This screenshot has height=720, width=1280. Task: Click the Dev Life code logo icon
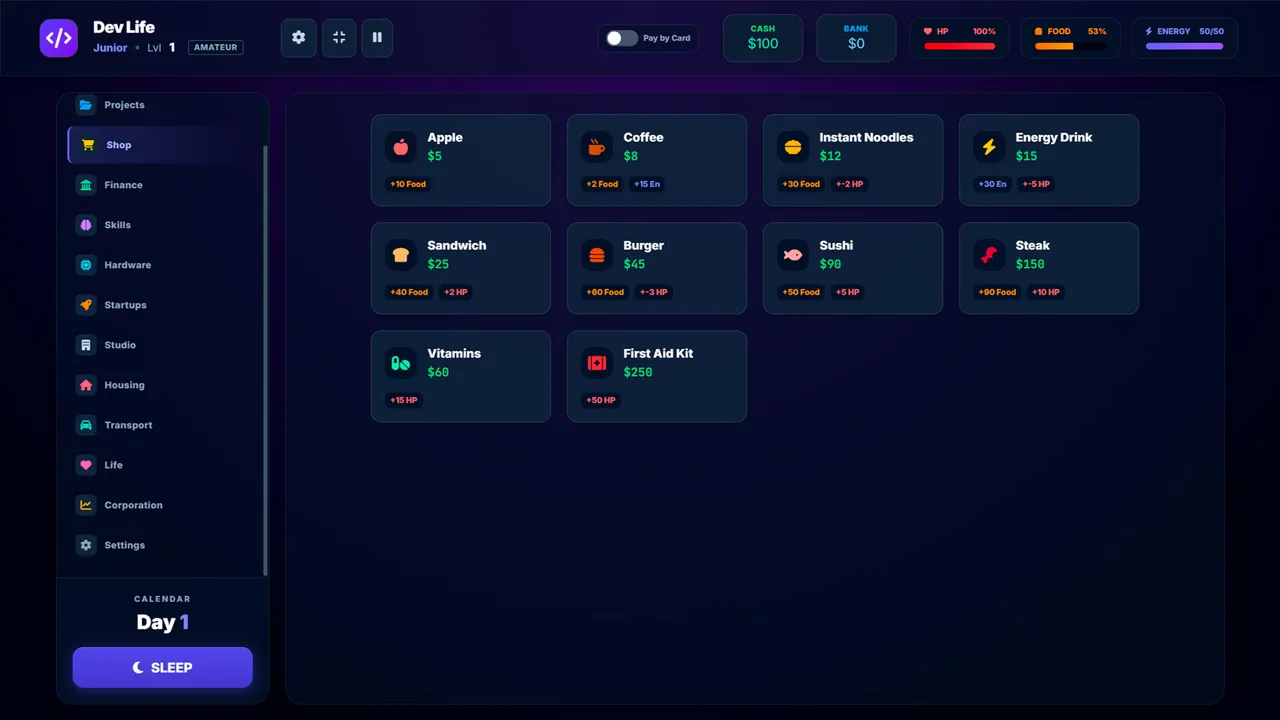(59, 38)
